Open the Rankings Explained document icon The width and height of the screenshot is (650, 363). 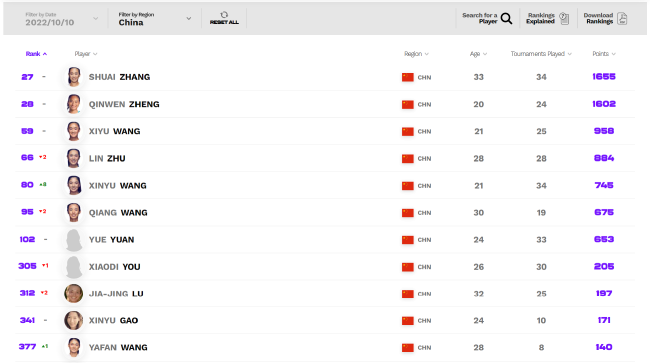coord(564,18)
